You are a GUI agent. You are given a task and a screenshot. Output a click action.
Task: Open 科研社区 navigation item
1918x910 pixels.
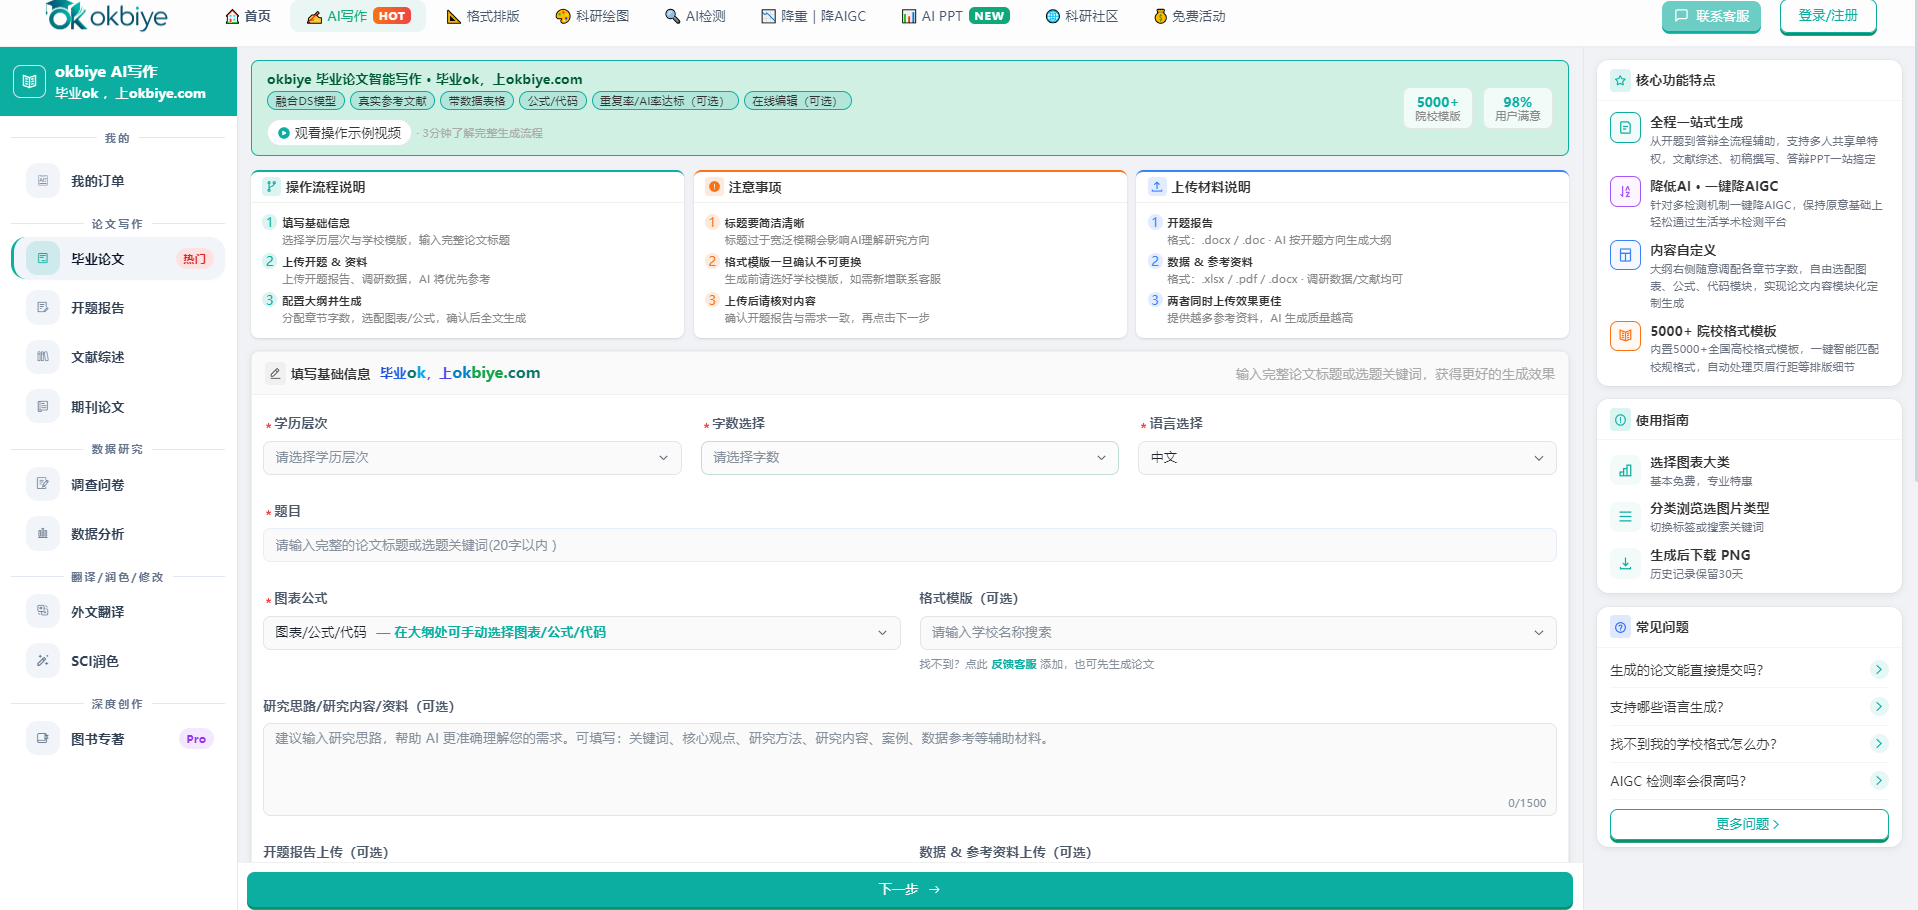click(1082, 16)
